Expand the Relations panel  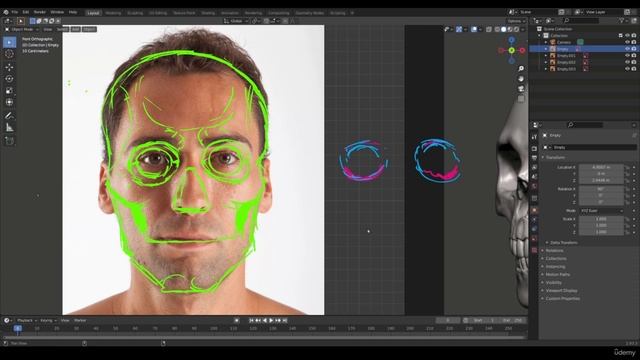pos(553,251)
